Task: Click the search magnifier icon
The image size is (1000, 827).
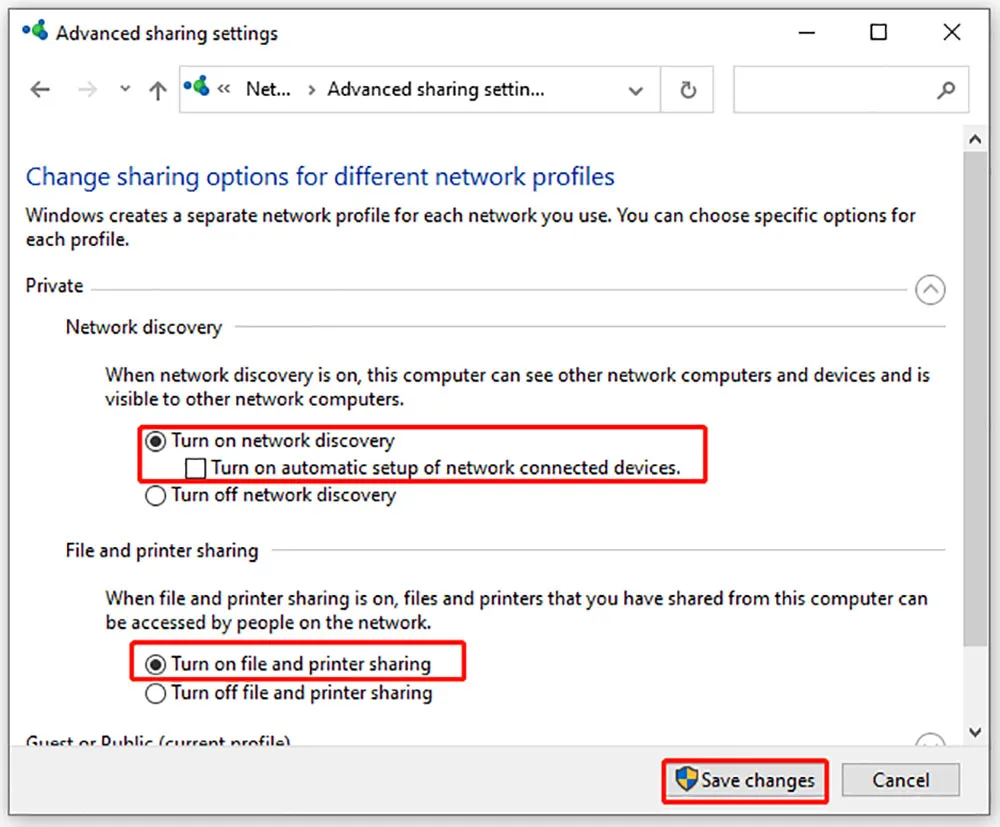Action: coord(946,90)
